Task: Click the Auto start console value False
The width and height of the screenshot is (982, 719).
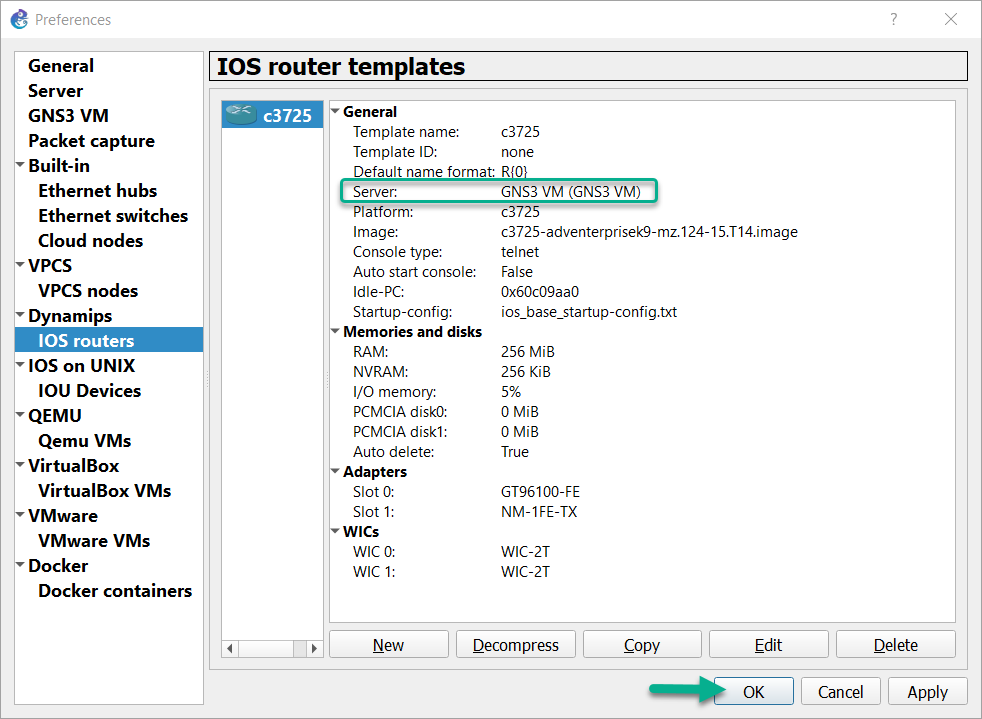Action: pos(516,272)
